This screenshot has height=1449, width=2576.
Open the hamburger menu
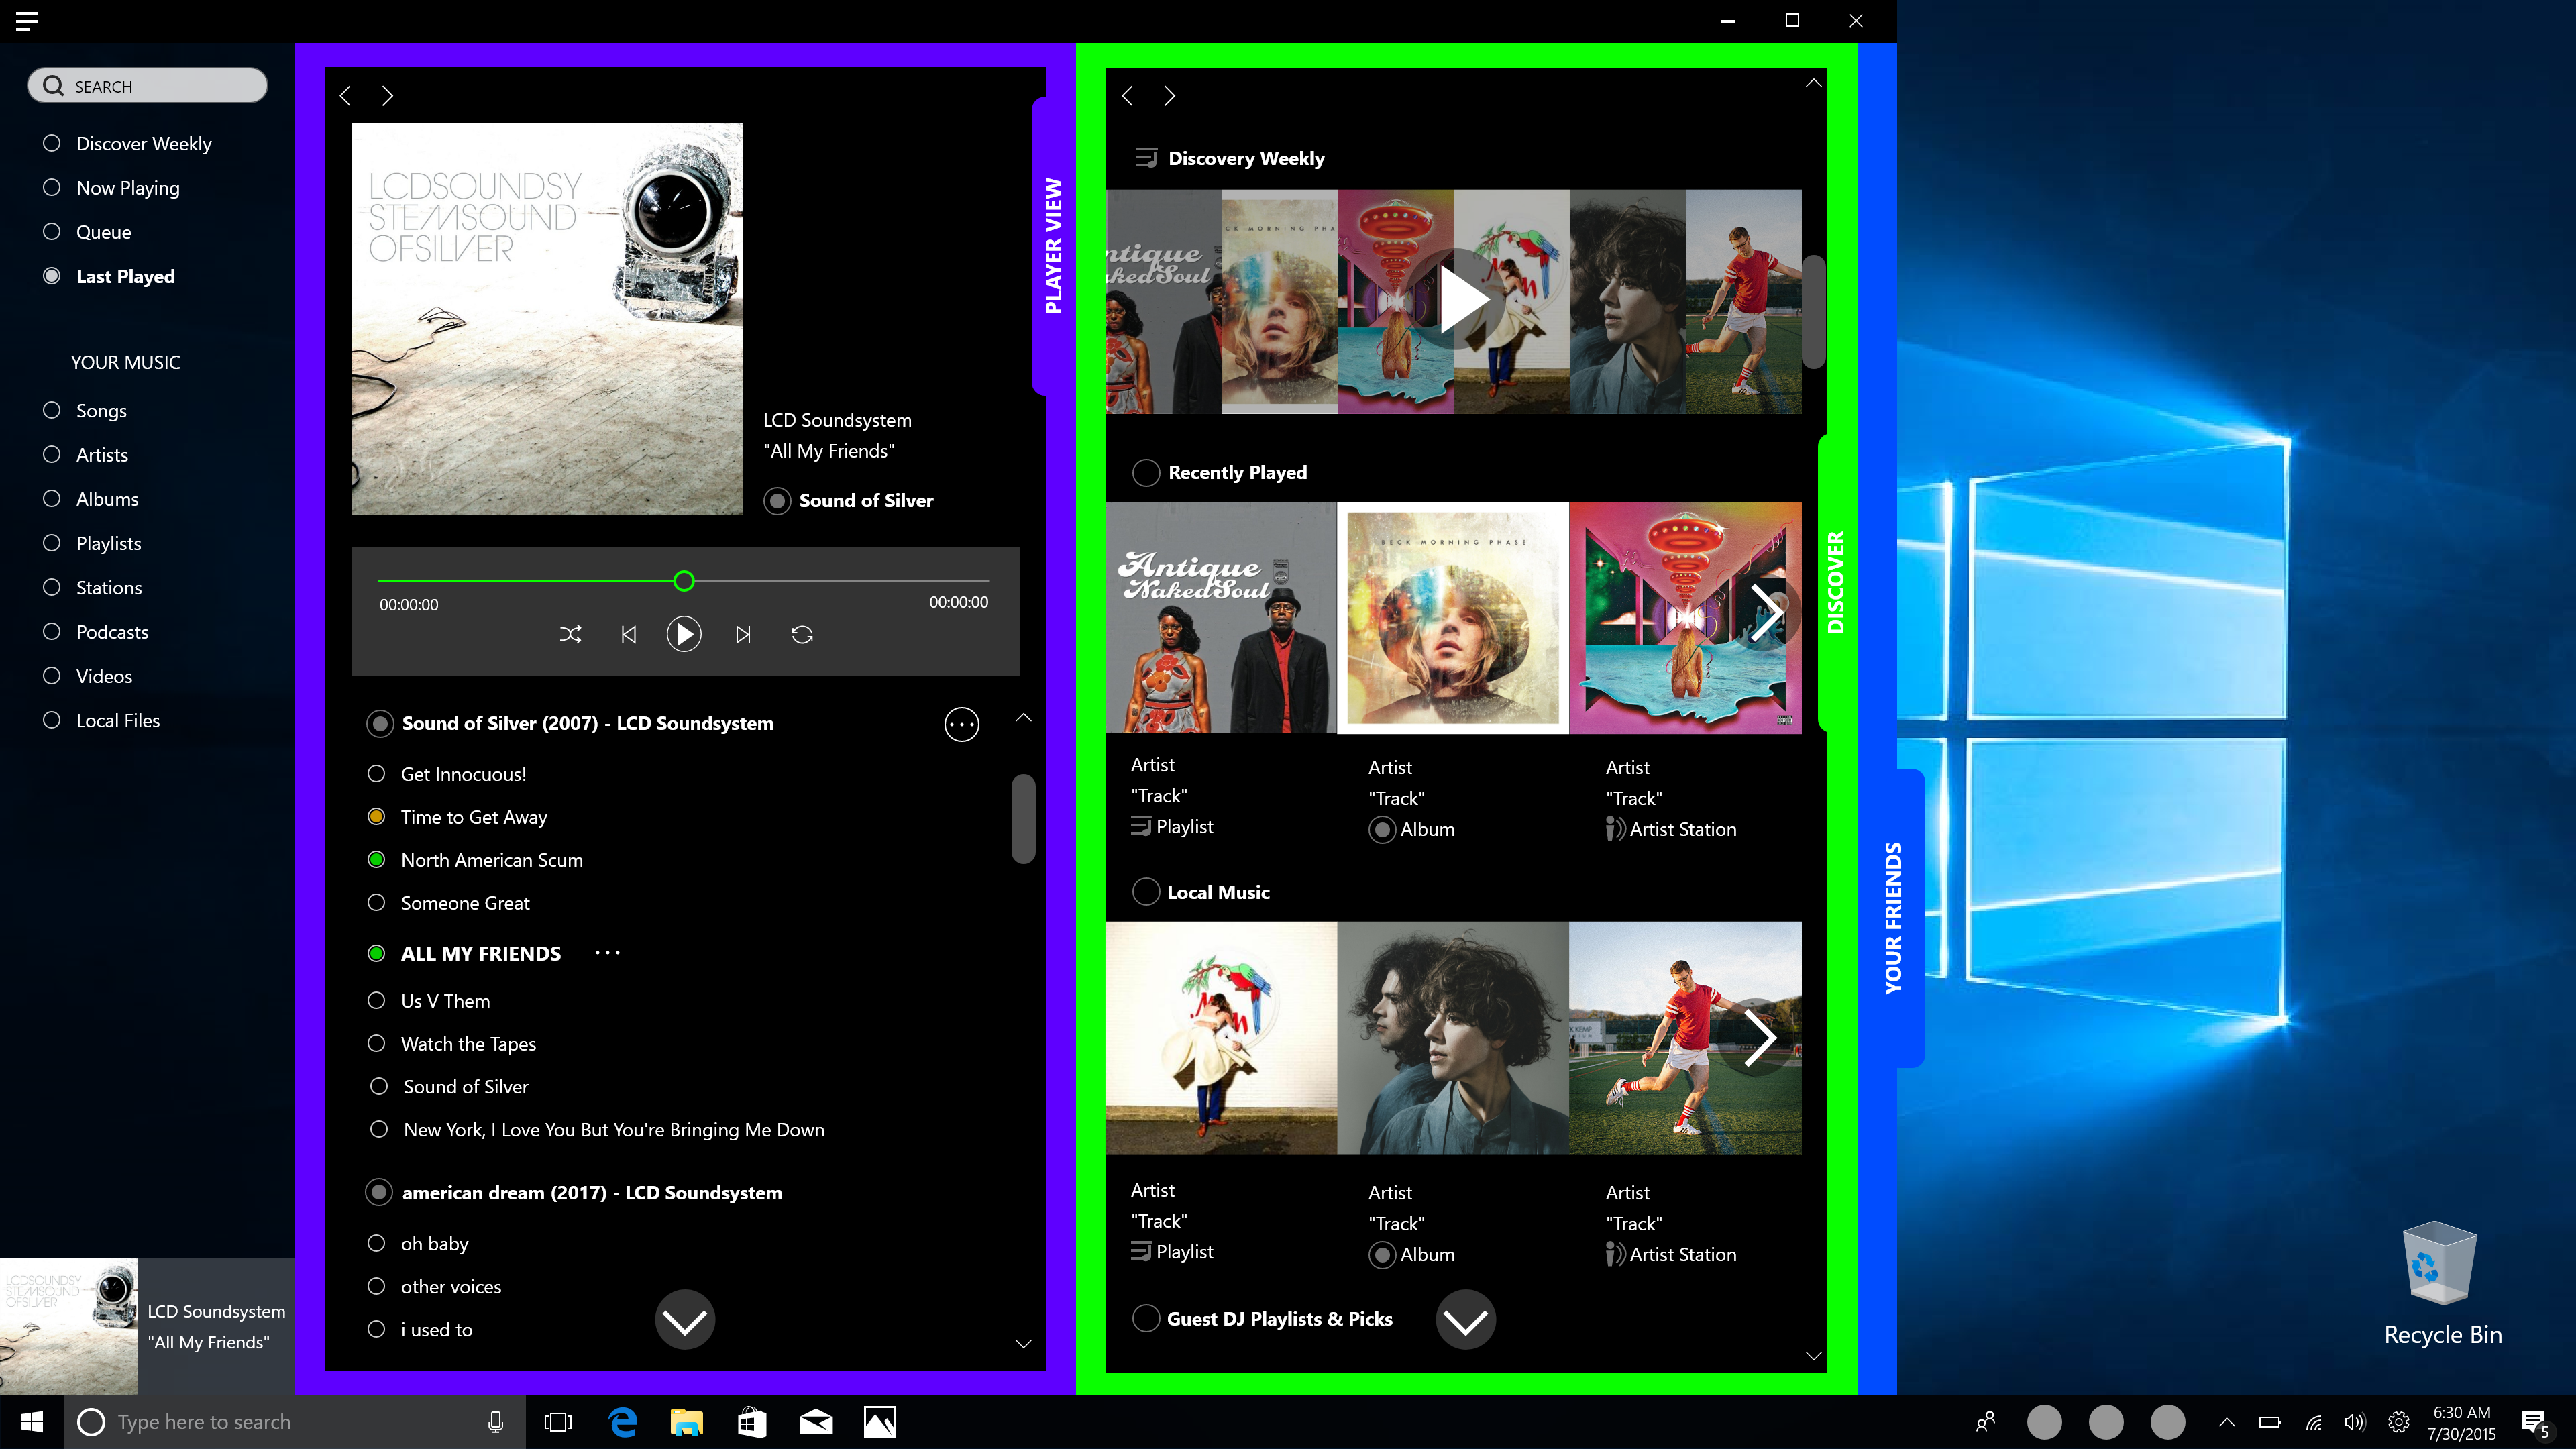pos(27,21)
